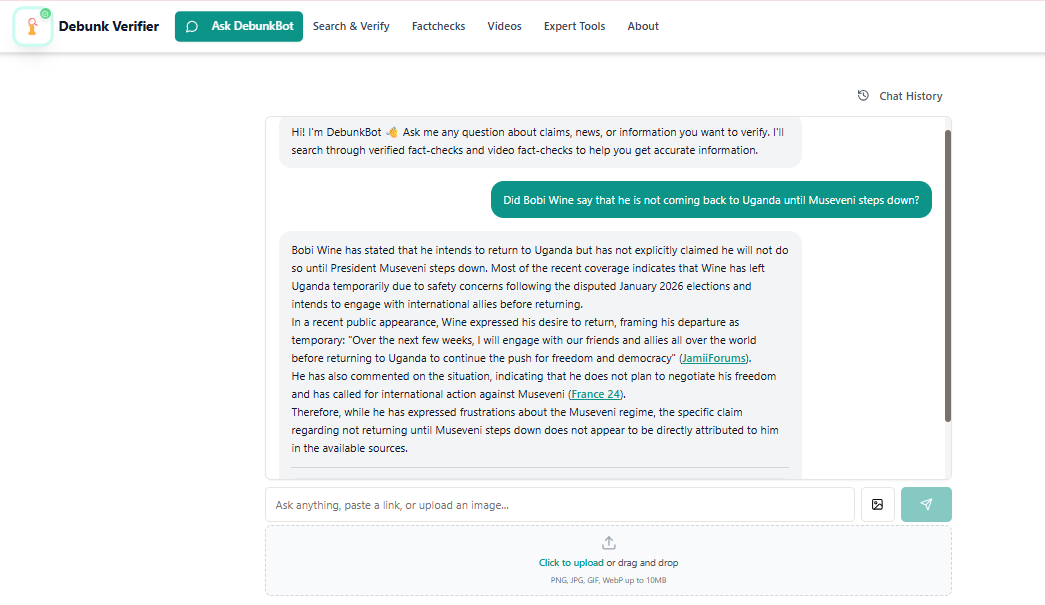Select the Bobi Wine question message bubble
1045x605 pixels.
(x=711, y=200)
